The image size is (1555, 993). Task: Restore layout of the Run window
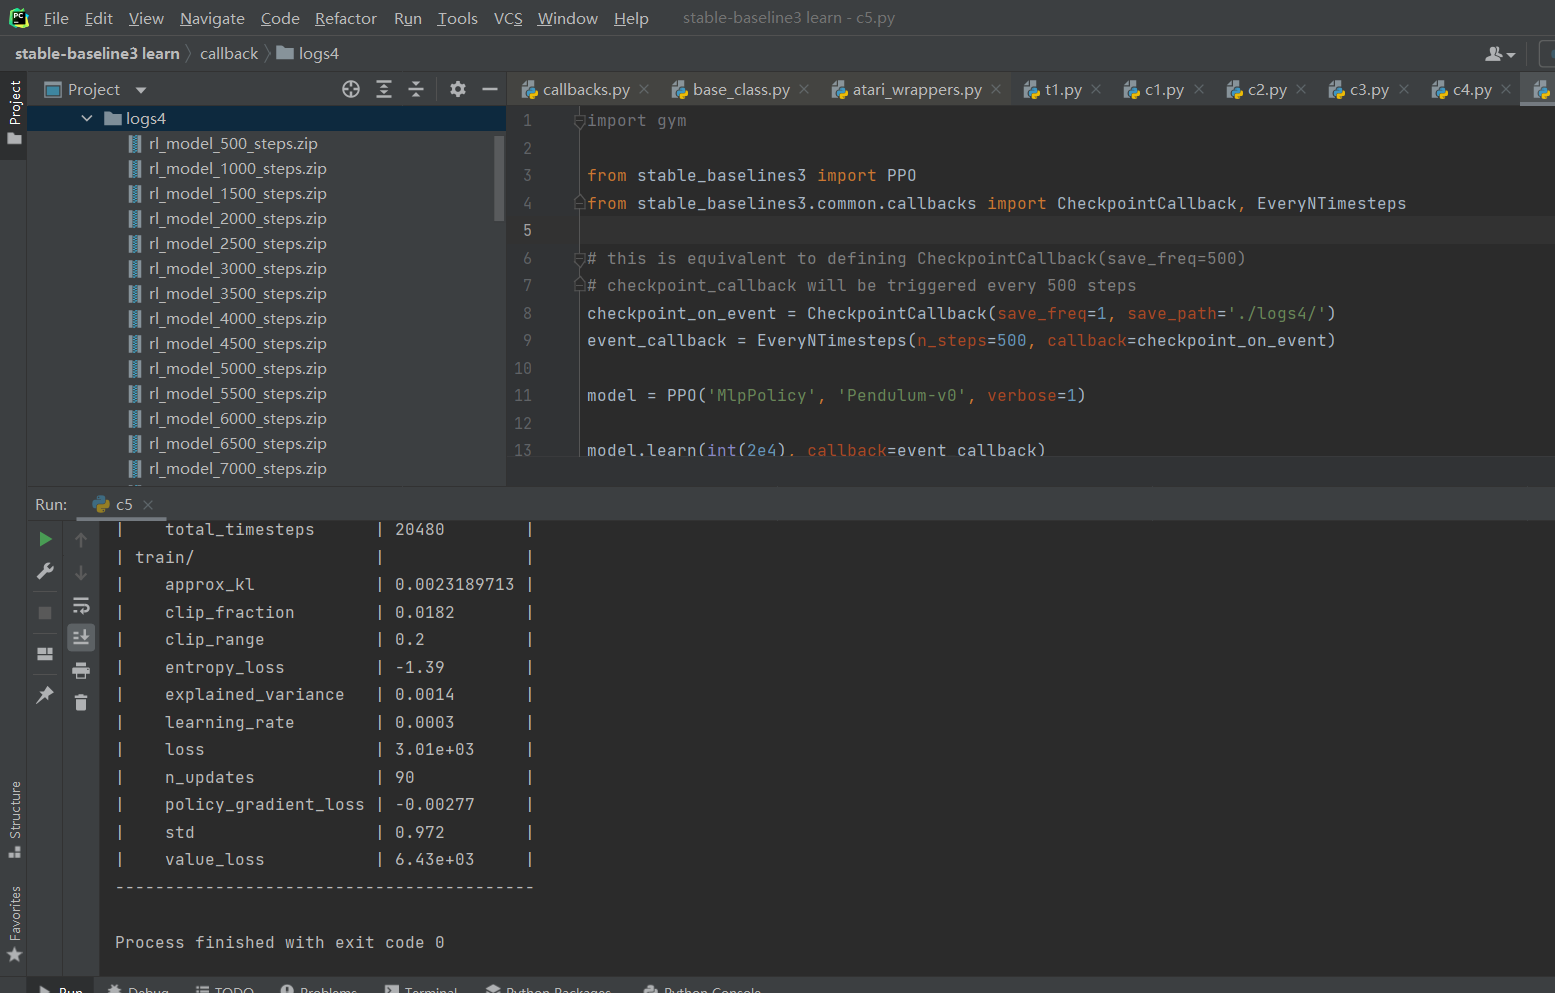44,653
